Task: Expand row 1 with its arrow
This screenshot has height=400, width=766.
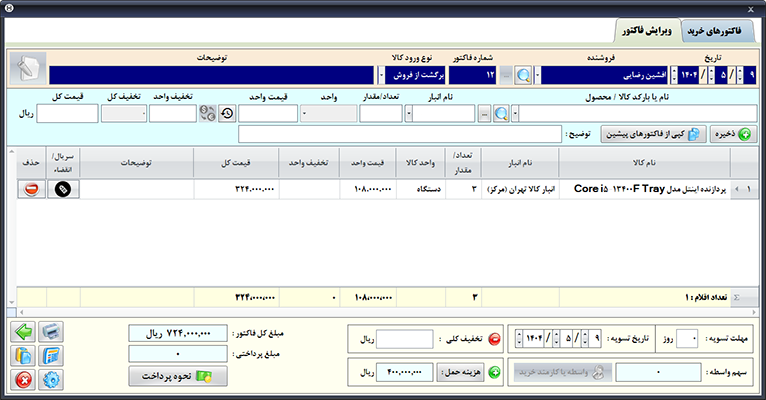Action: click(737, 189)
